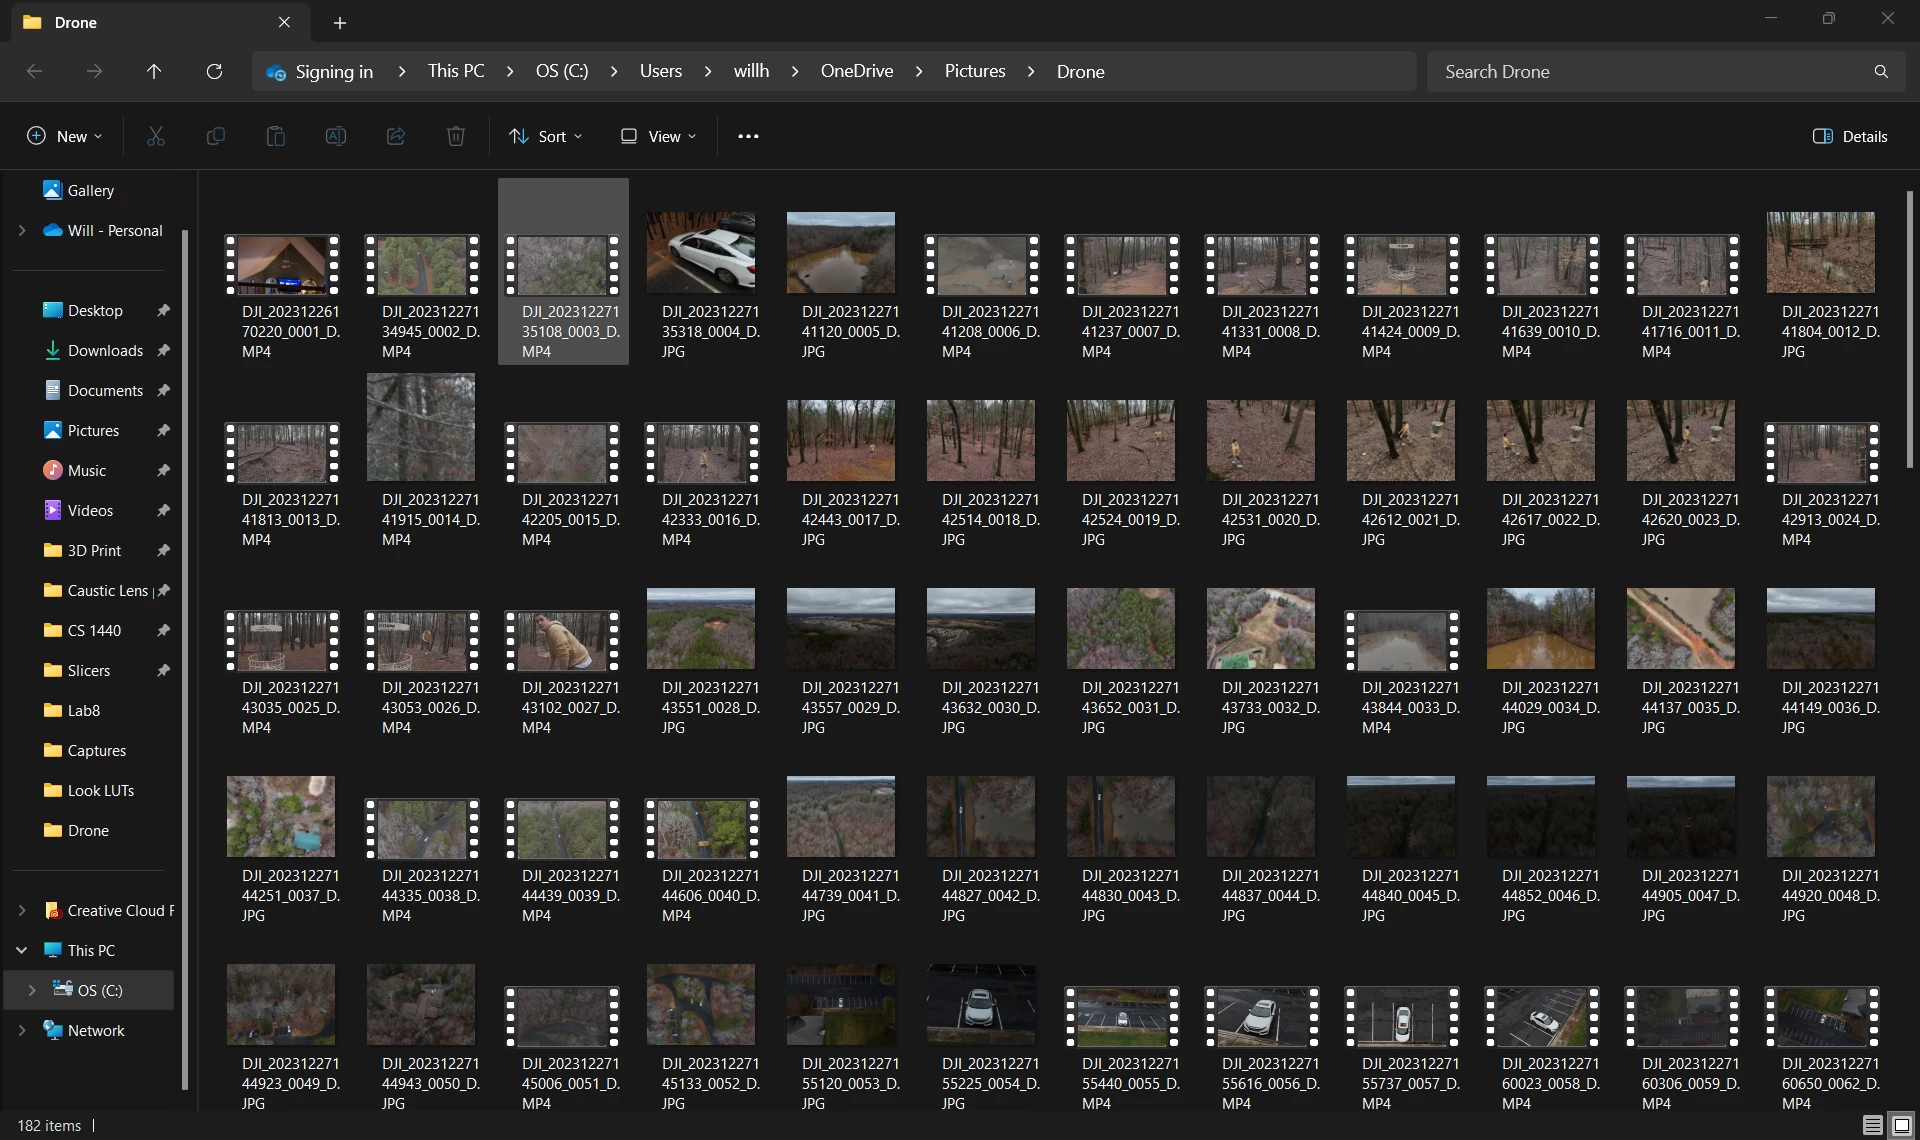The height and width of the screenshot is (1140, 1920).
Task: Click the vertical scrollbar in file pane
Action: [x=1910, y=330]
